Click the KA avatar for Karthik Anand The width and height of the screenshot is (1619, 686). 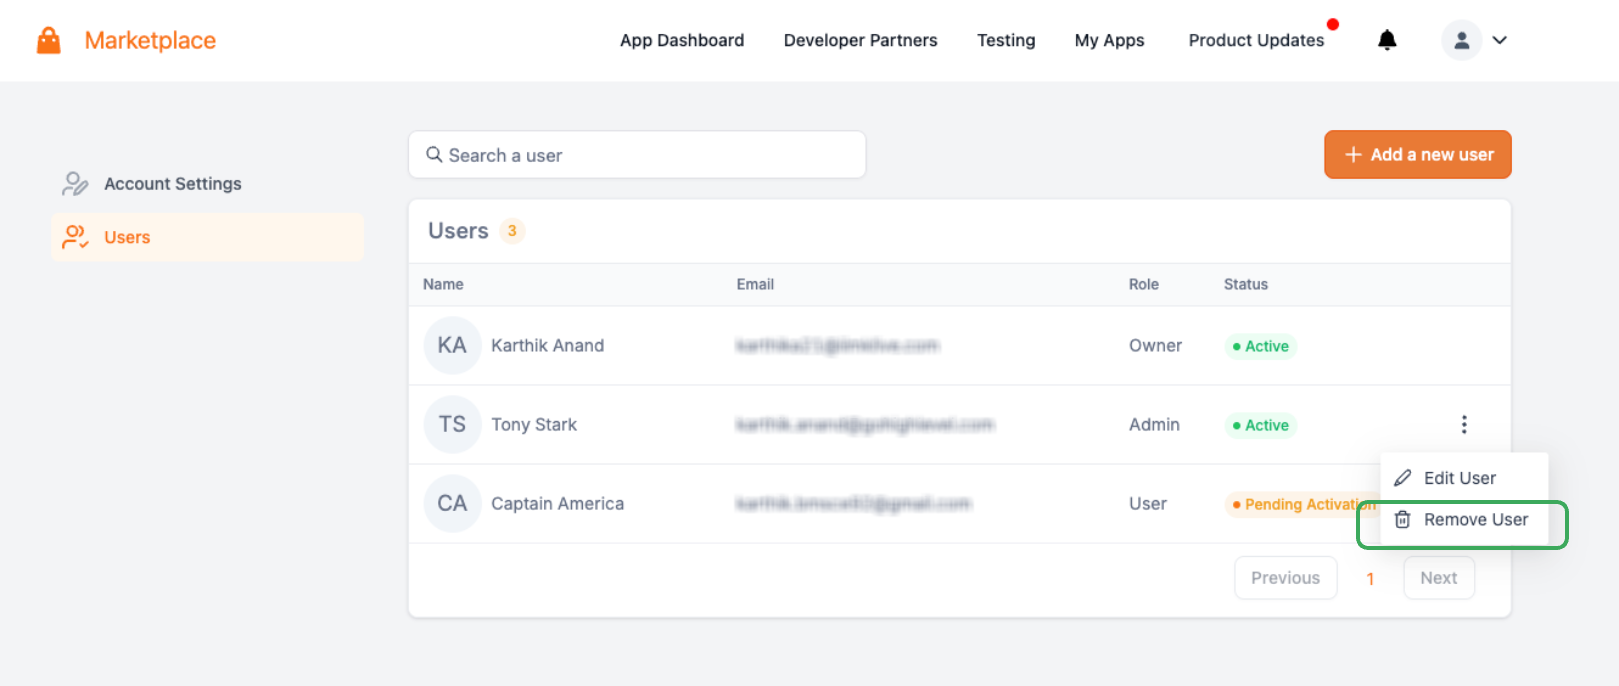[x=452, y=345]
